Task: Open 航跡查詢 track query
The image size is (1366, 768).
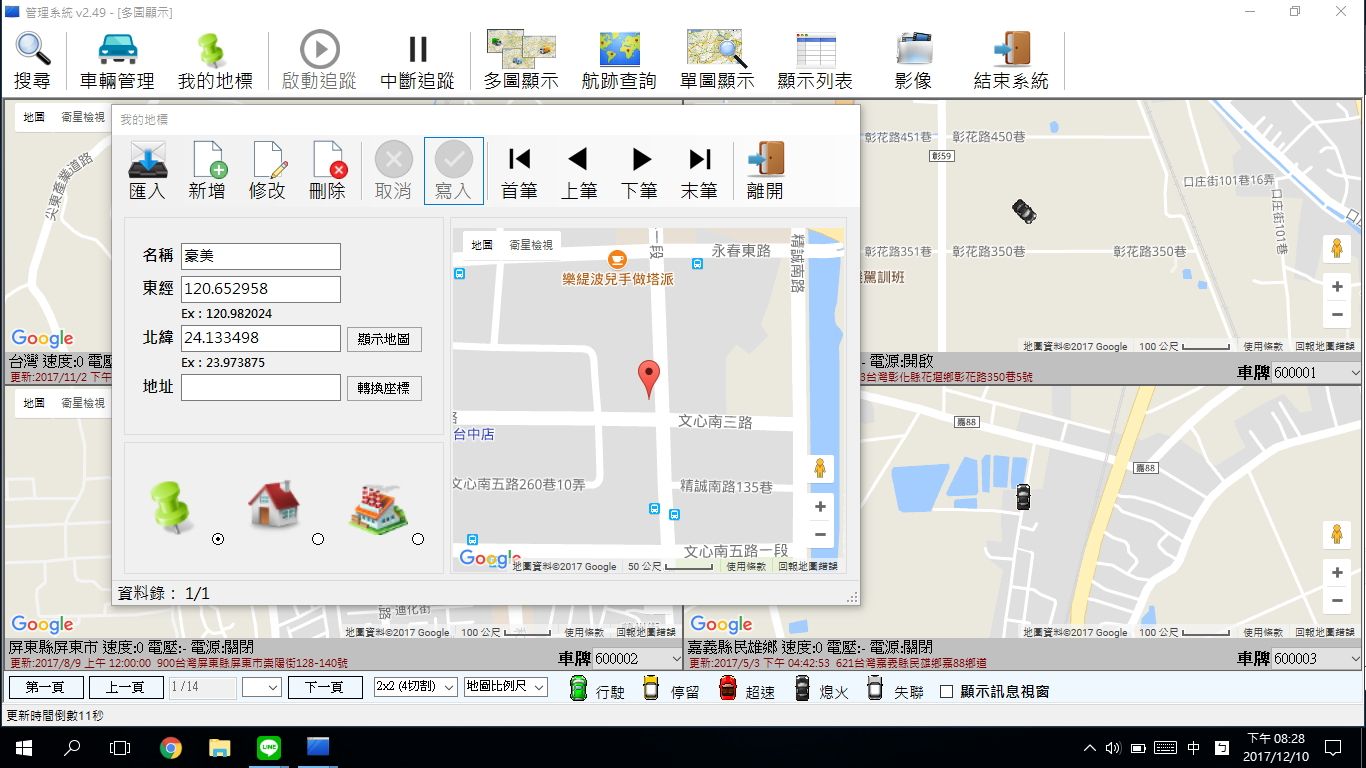Action: click(619, 50)
